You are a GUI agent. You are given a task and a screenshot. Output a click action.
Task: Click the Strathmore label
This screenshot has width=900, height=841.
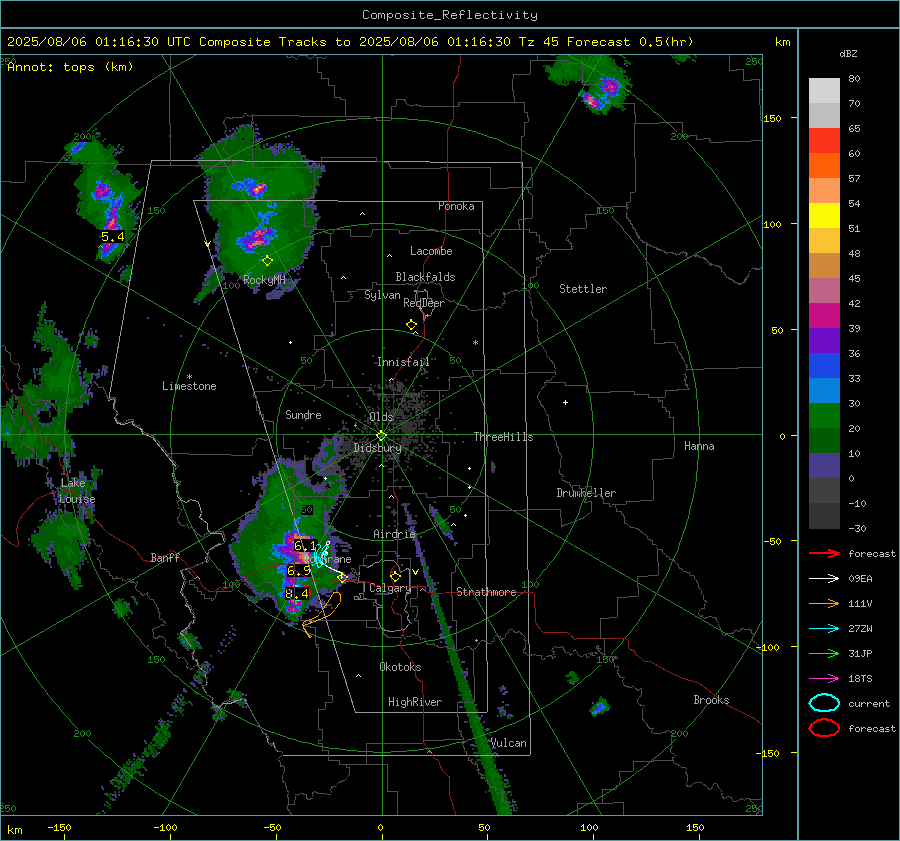click(x=486, y=592)
